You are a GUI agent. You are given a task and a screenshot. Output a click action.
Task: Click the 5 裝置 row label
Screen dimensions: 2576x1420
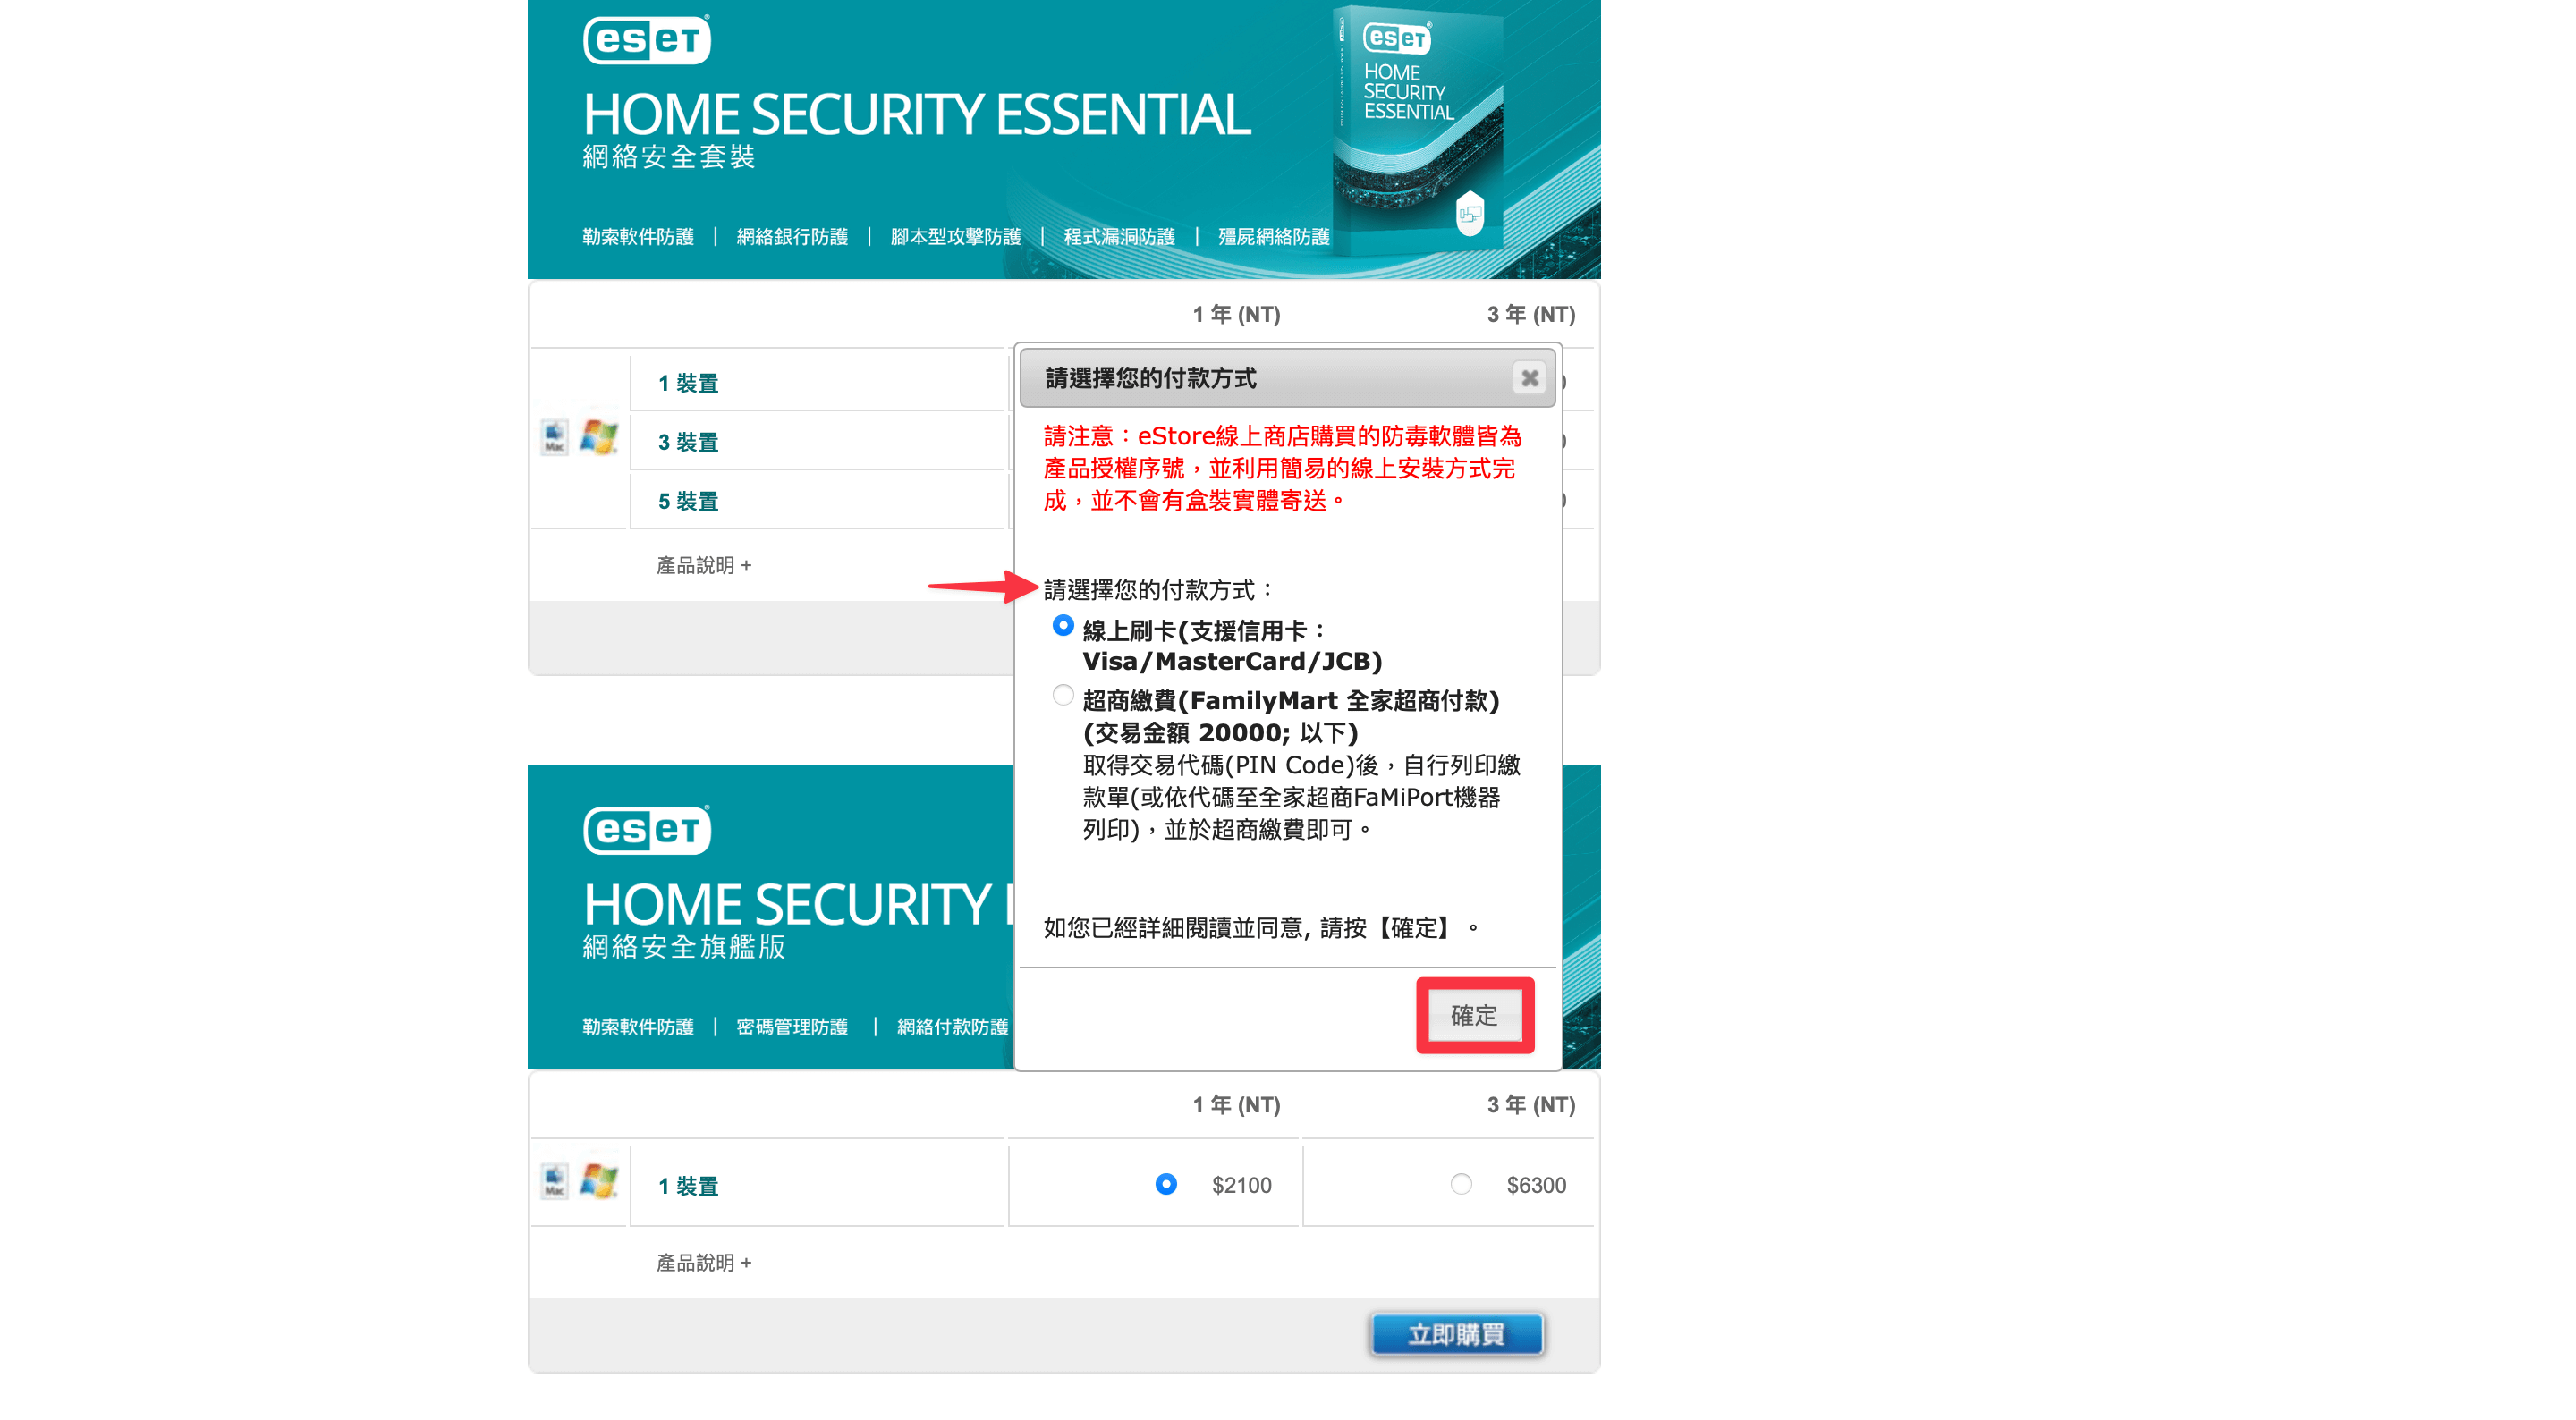(x=688, y=501)
